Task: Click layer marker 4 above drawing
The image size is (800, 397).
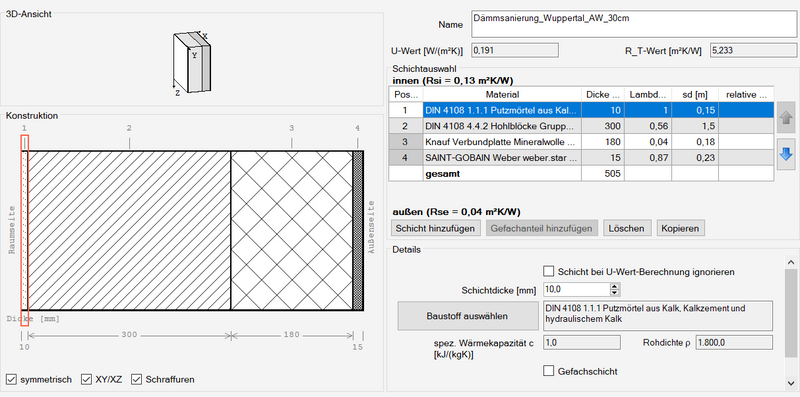Action: click(x=358, y=128)
